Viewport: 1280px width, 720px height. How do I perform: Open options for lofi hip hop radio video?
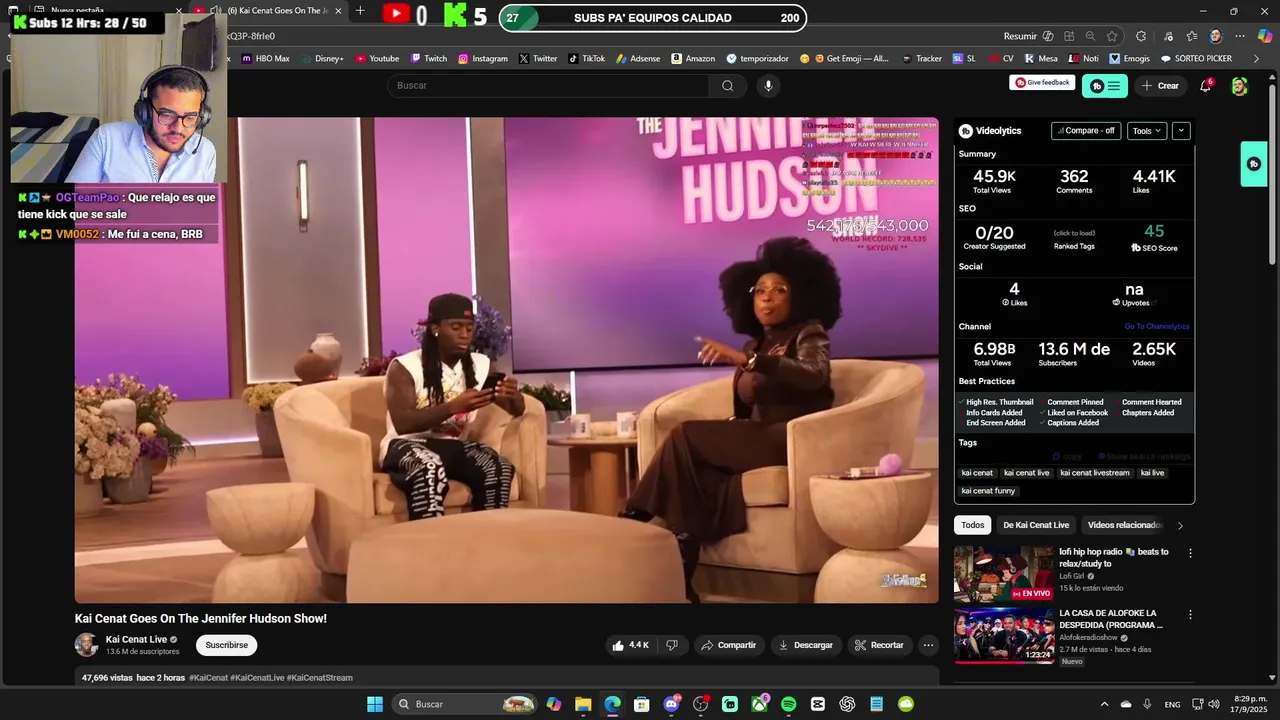click(1190, 553)
